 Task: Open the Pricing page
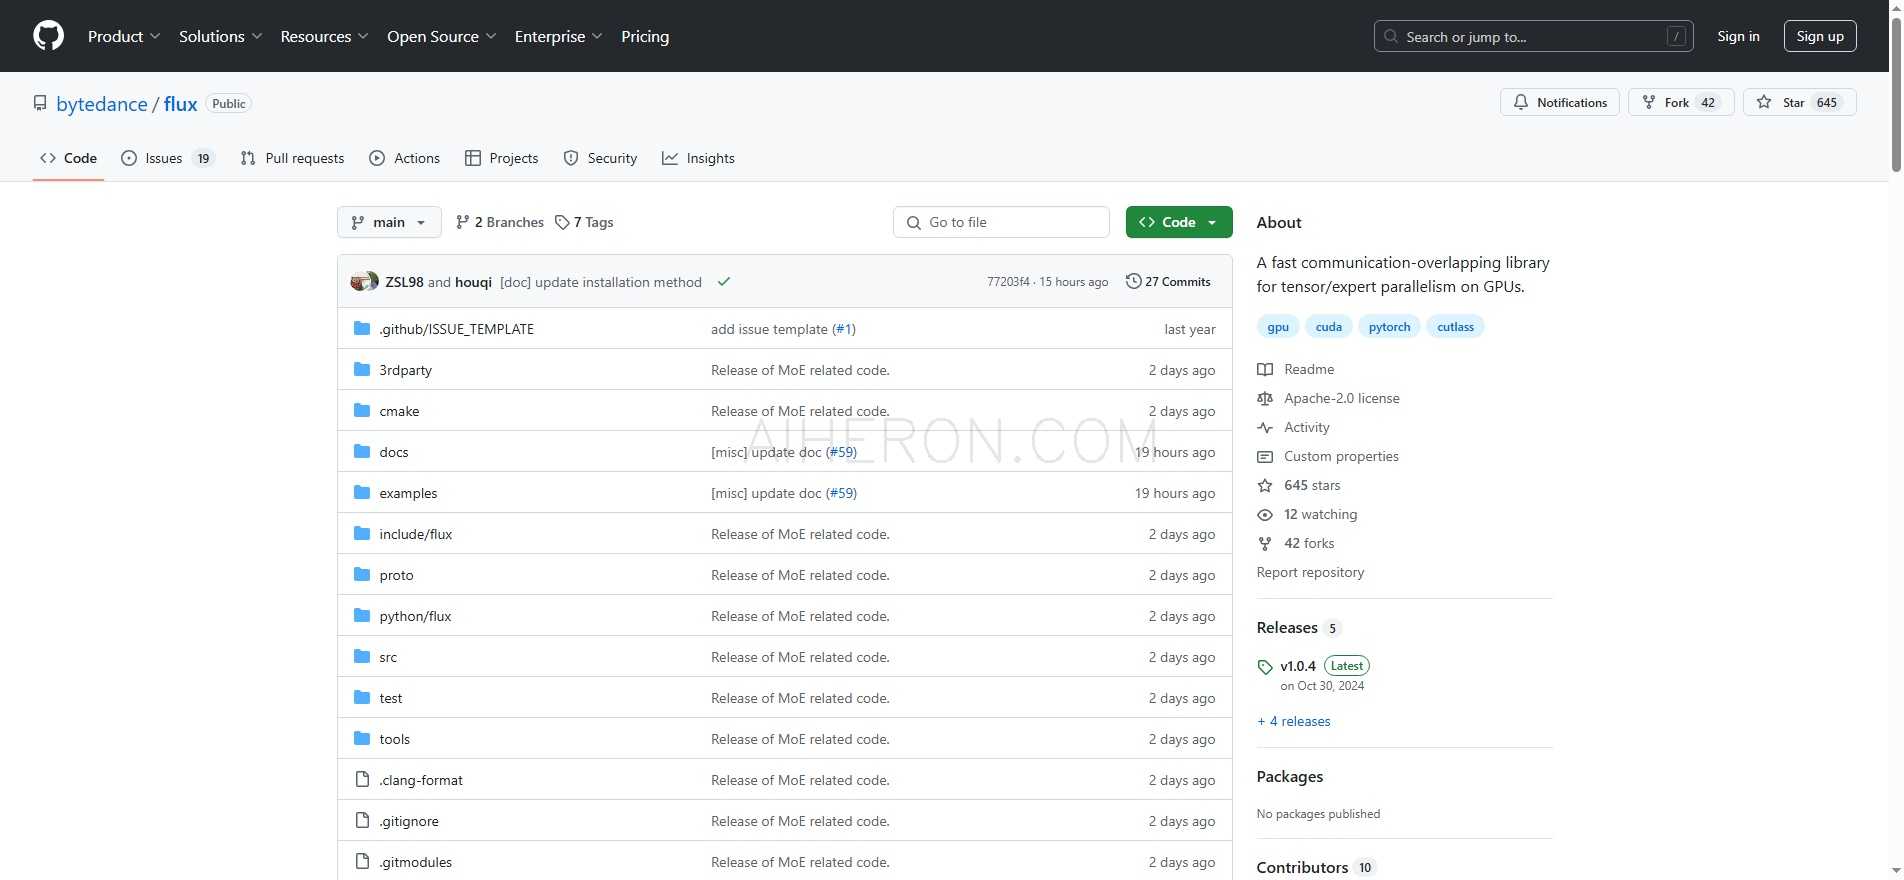coord(645,36)
